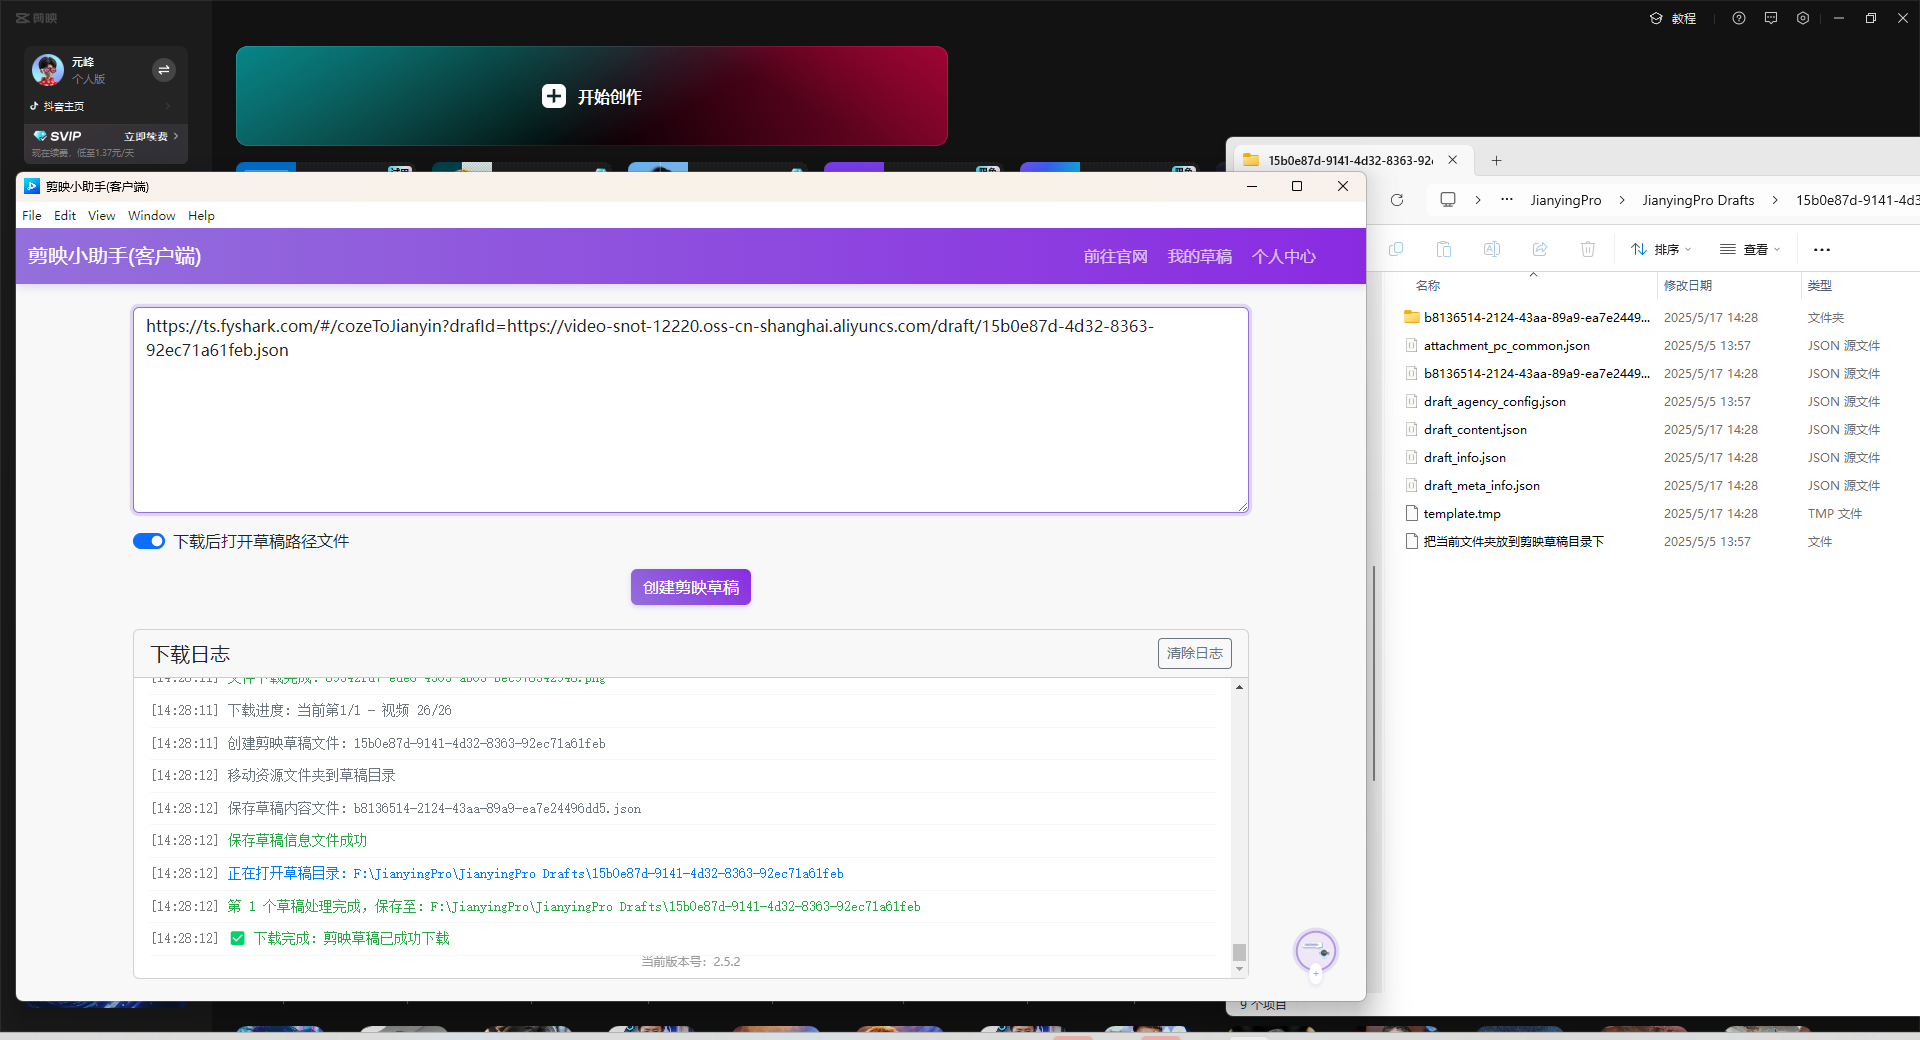Click the account switch icon beside 元峰
The width and height of the screenshot is (1920, 1040).
[164, 69]
